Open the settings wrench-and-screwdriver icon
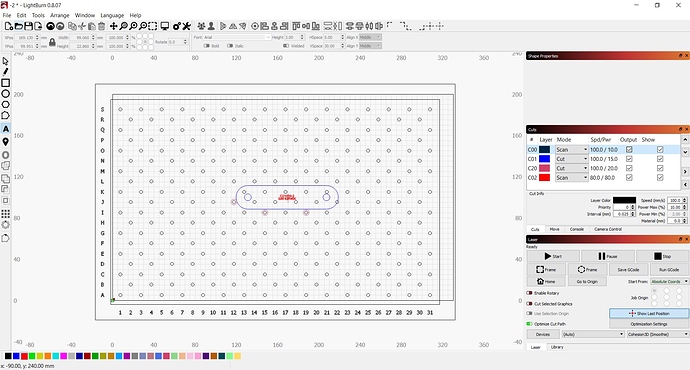 pos(187,26)
